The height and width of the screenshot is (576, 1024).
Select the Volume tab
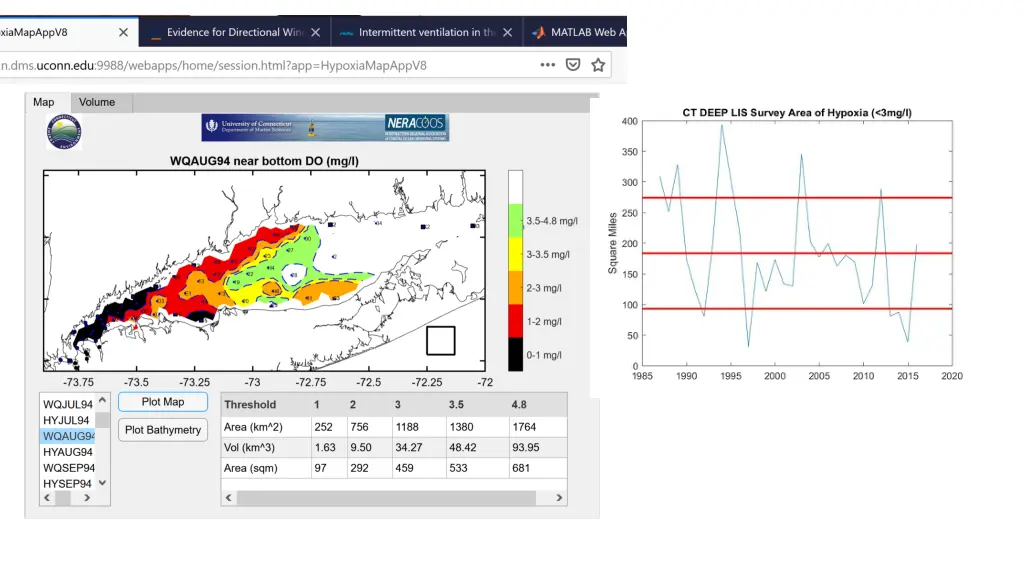[x=97, y=102]
